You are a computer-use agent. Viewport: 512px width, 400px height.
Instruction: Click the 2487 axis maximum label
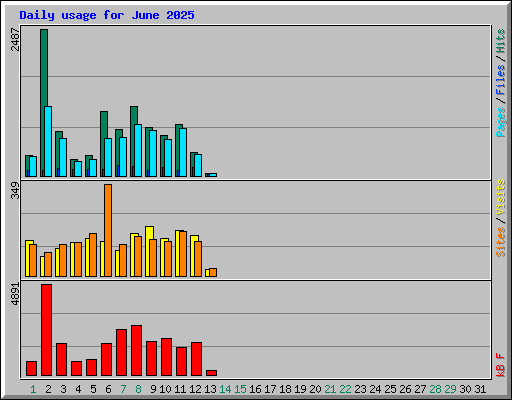click(15, 39)
